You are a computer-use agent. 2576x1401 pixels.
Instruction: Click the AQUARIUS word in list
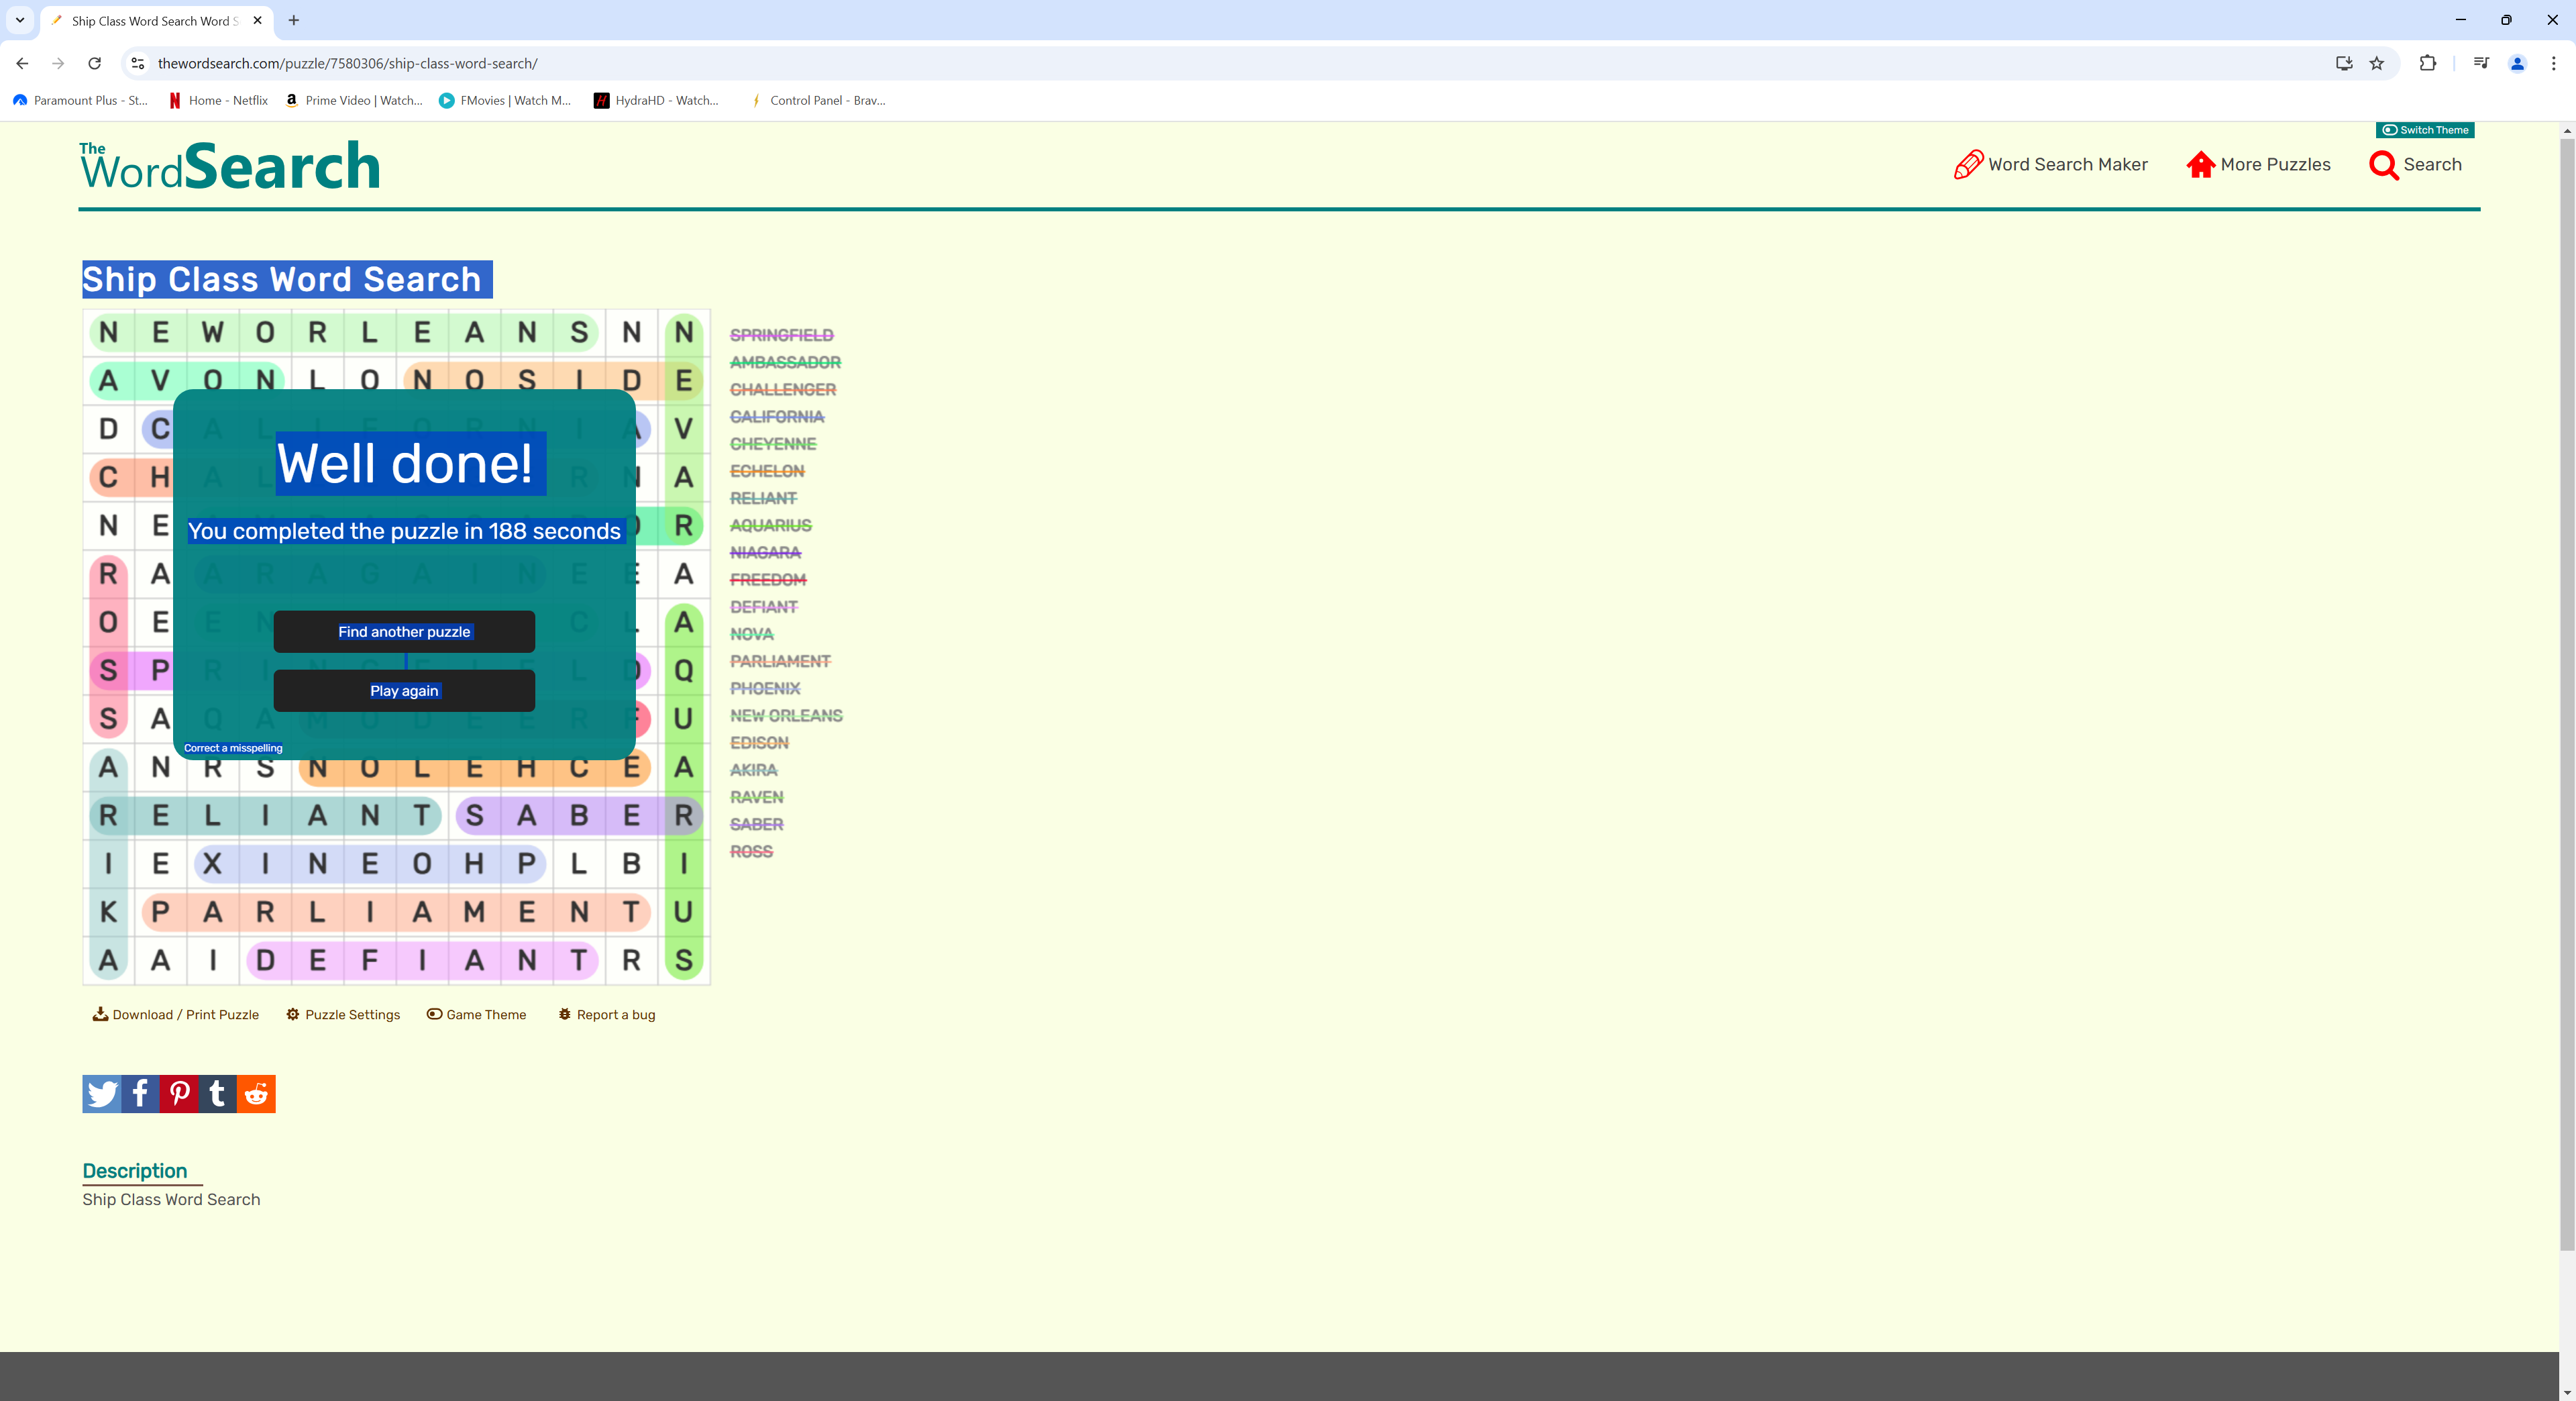click(x=771, y=525)
